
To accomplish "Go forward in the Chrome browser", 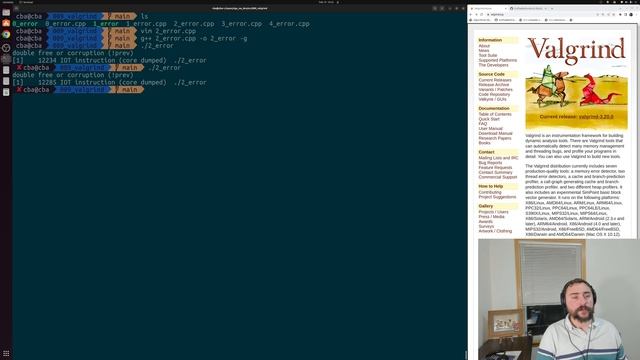I will click(x=476, y=14).
